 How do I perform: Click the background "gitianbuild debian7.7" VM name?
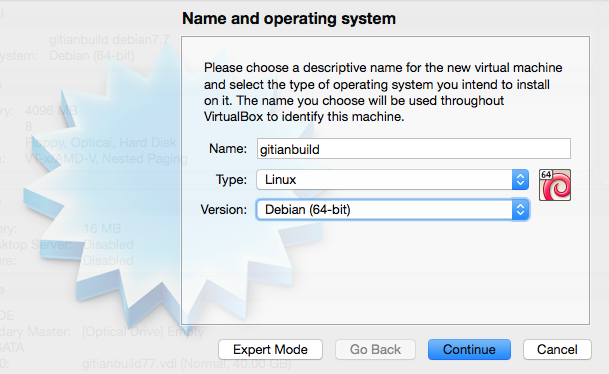tap(109, 40)
